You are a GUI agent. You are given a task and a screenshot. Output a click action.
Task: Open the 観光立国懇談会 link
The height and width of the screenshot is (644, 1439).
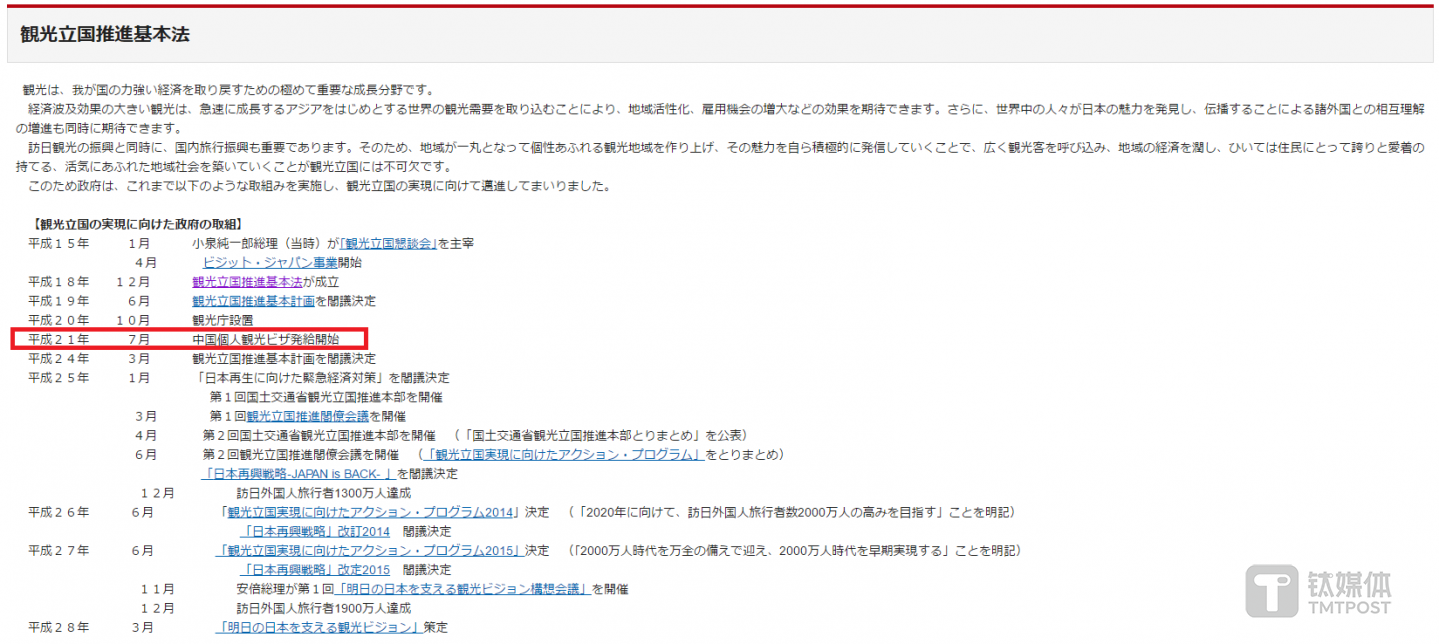pos(389,242)
